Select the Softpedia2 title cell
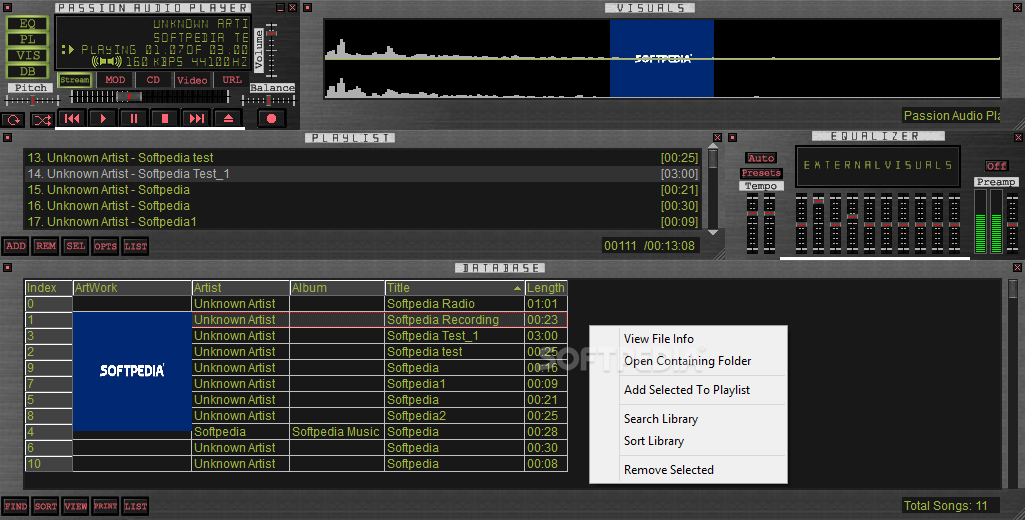 coord(455,416)
